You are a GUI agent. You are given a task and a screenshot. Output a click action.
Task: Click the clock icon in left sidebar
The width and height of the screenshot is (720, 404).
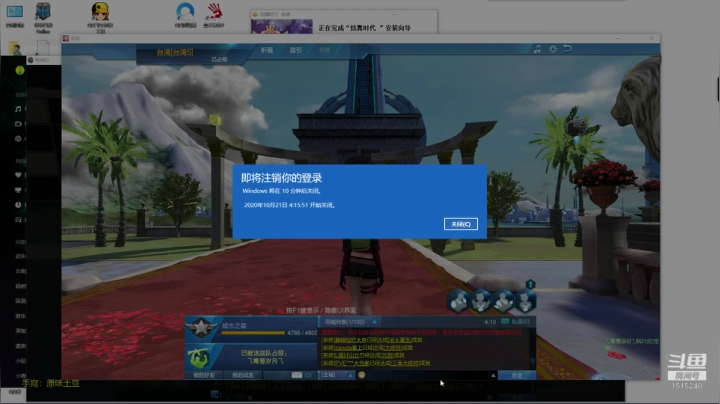18,205
